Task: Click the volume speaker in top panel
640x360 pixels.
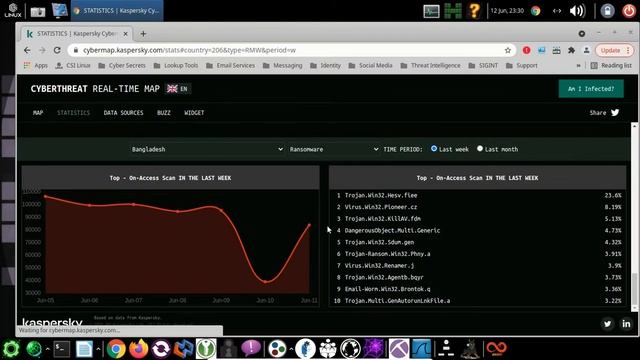Action: pyautogui.click(x=577, y=11)
